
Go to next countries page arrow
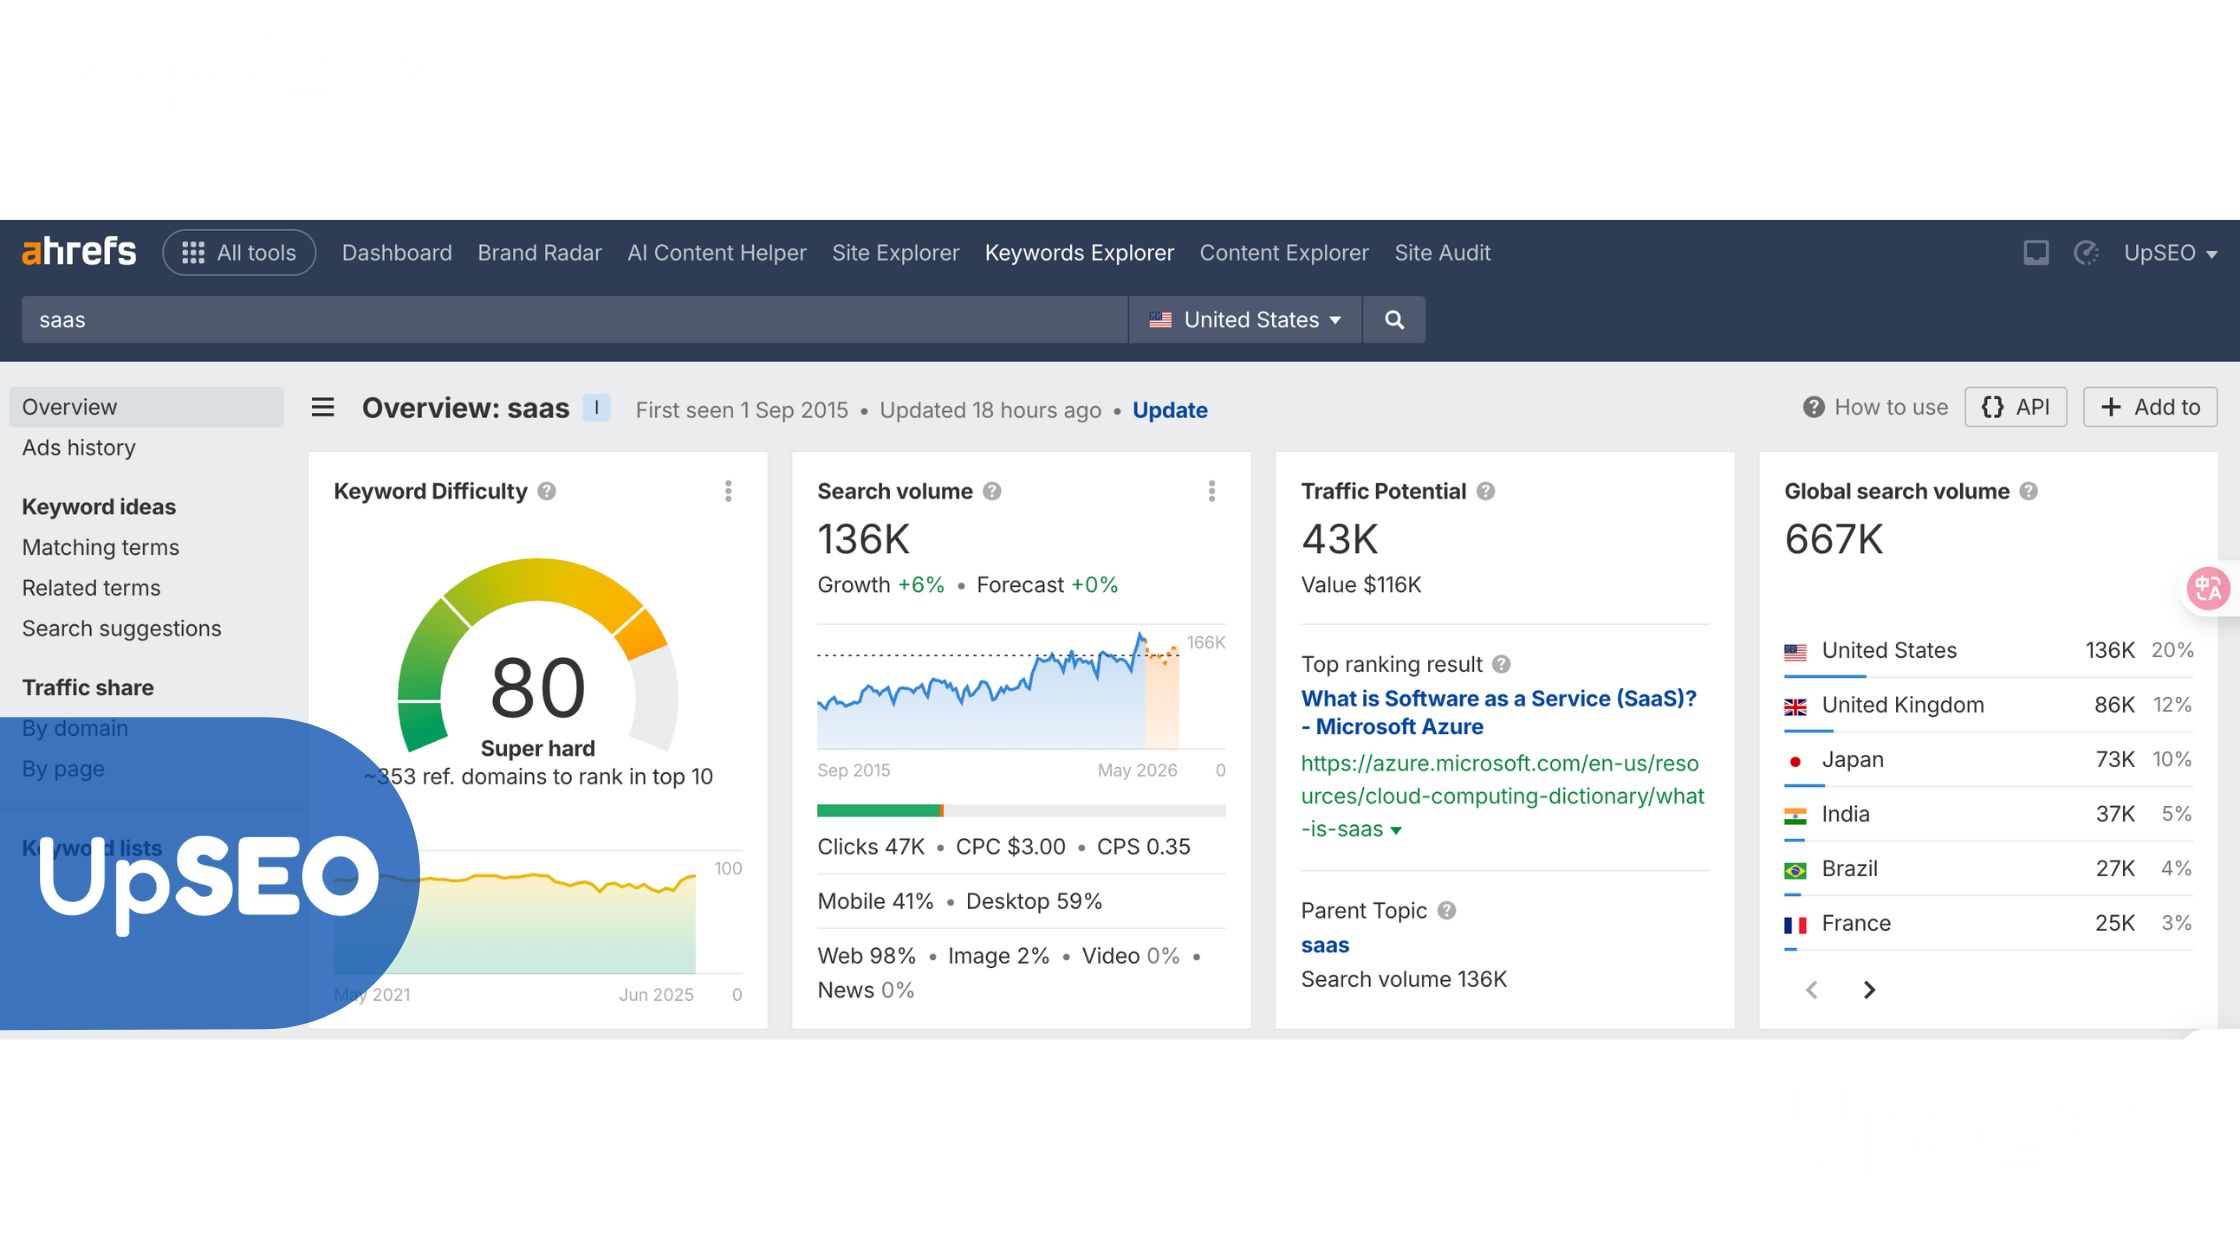click(1869, 990)
